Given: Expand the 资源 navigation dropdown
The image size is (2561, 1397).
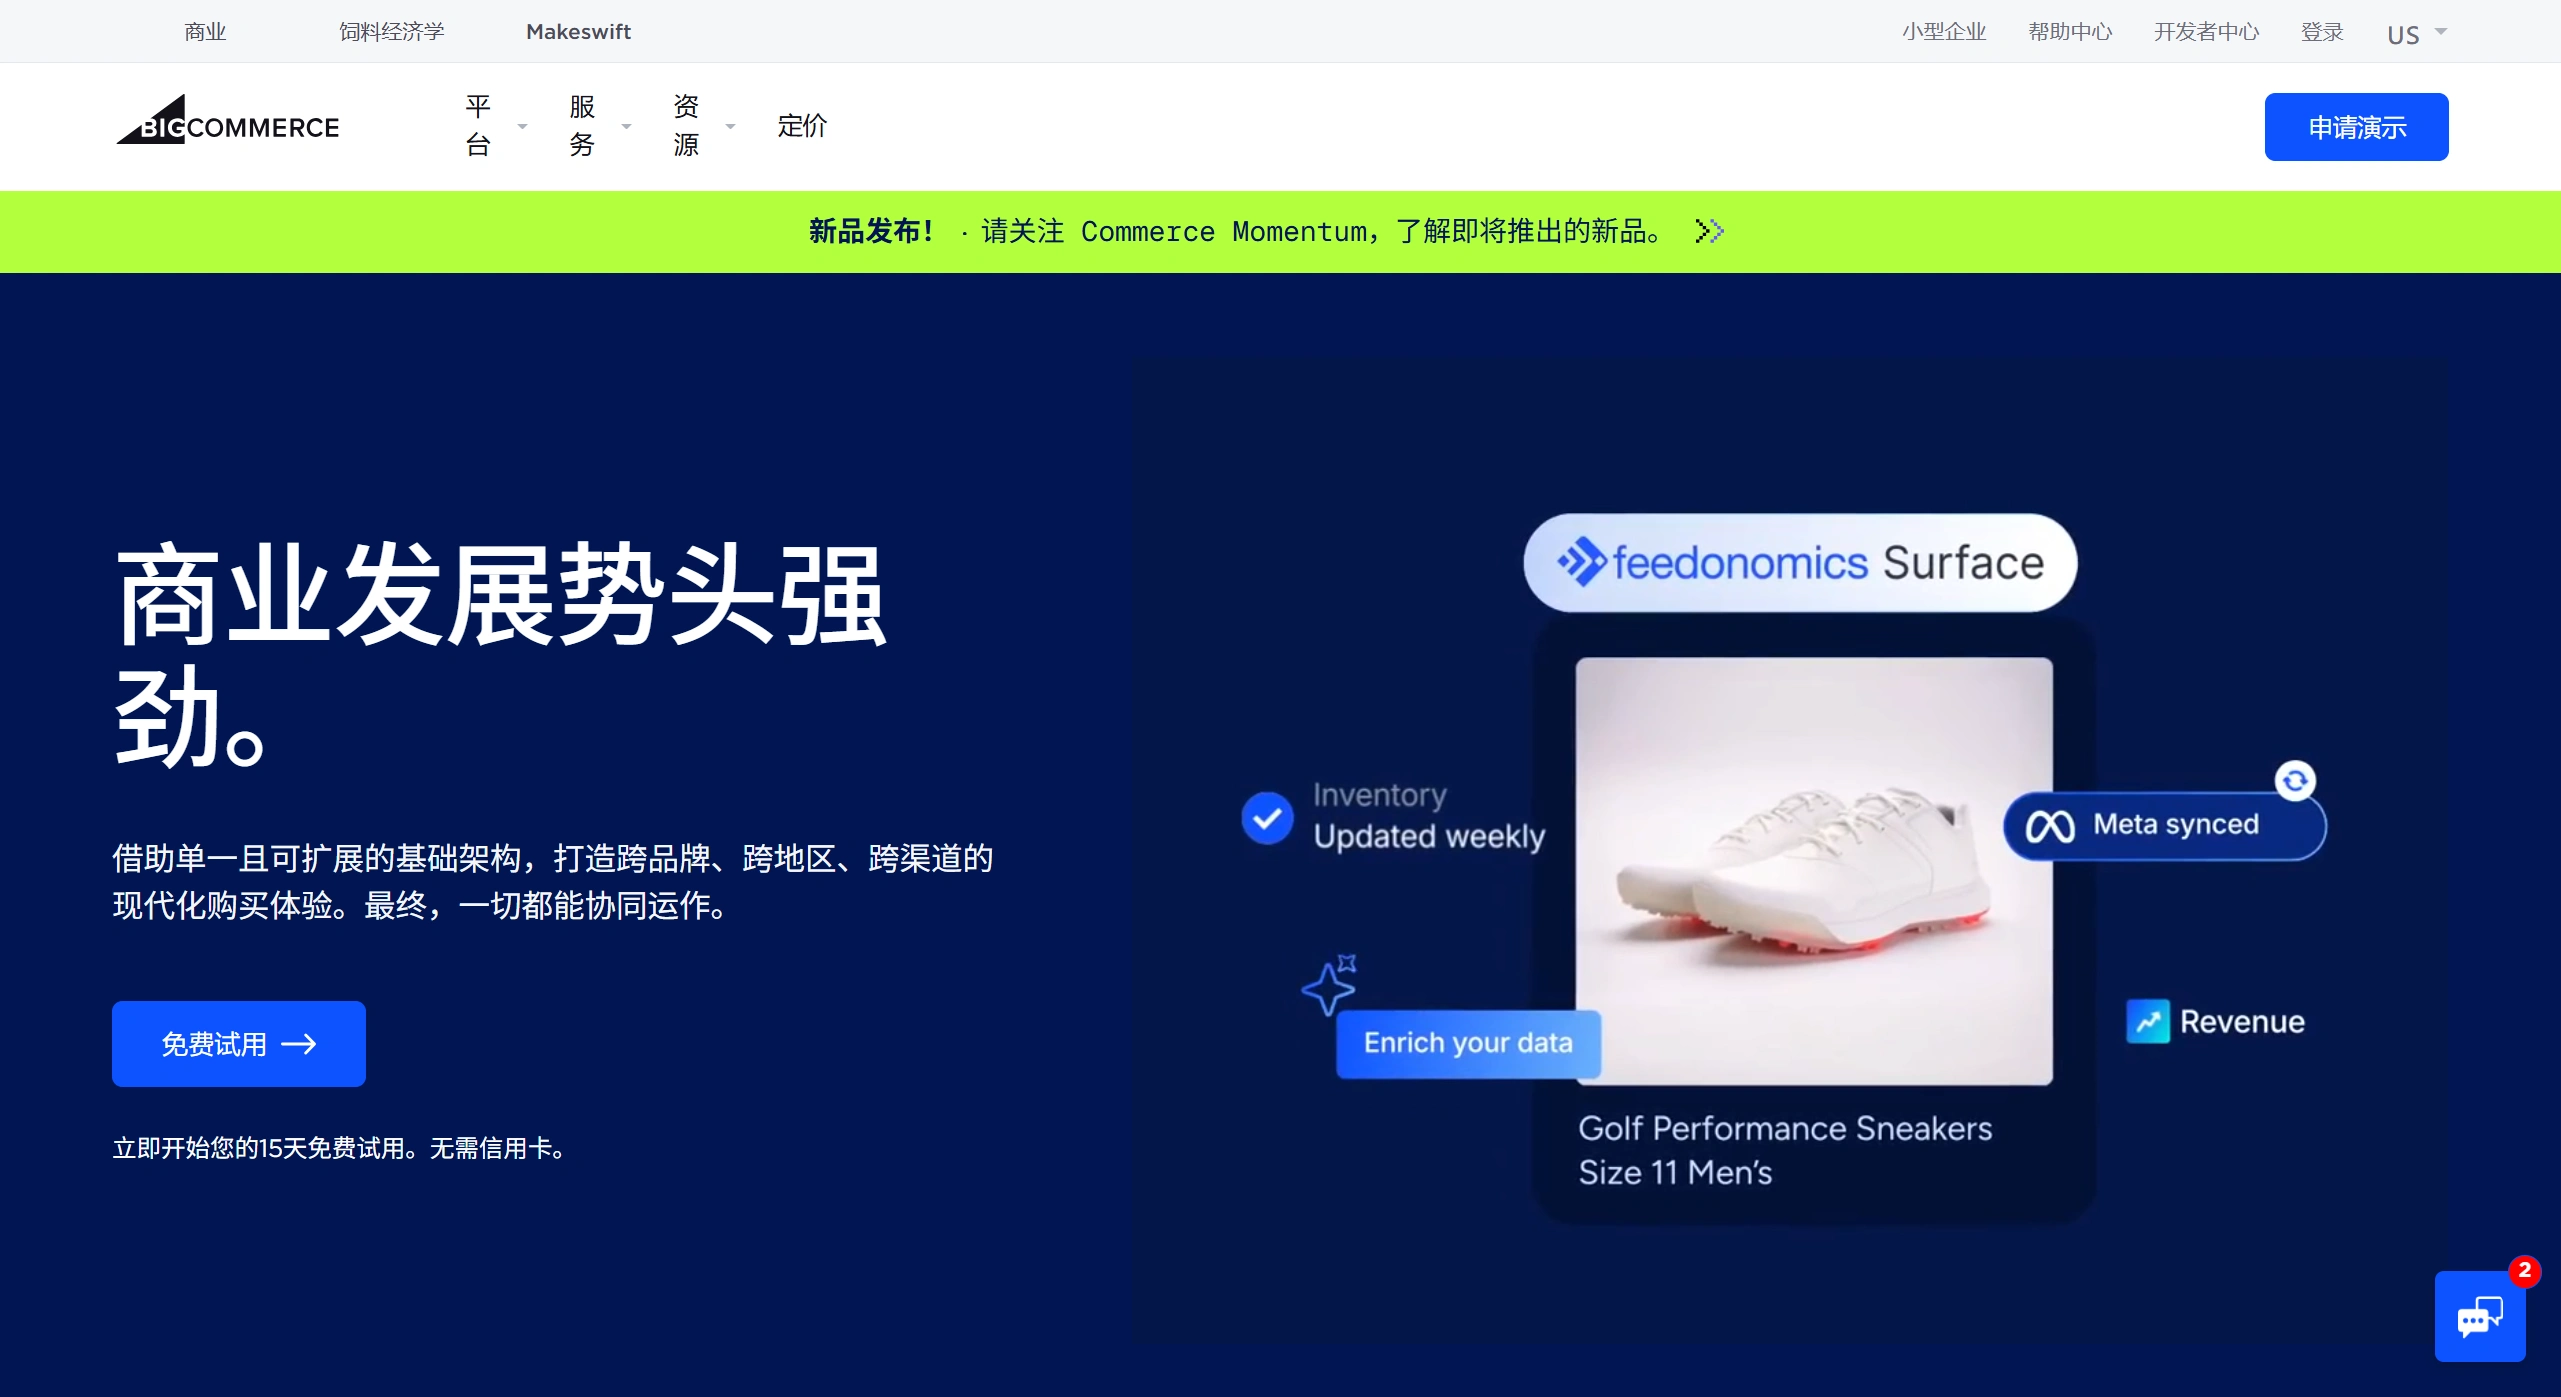Looking at the screenshot, I should tap(703, 126).
